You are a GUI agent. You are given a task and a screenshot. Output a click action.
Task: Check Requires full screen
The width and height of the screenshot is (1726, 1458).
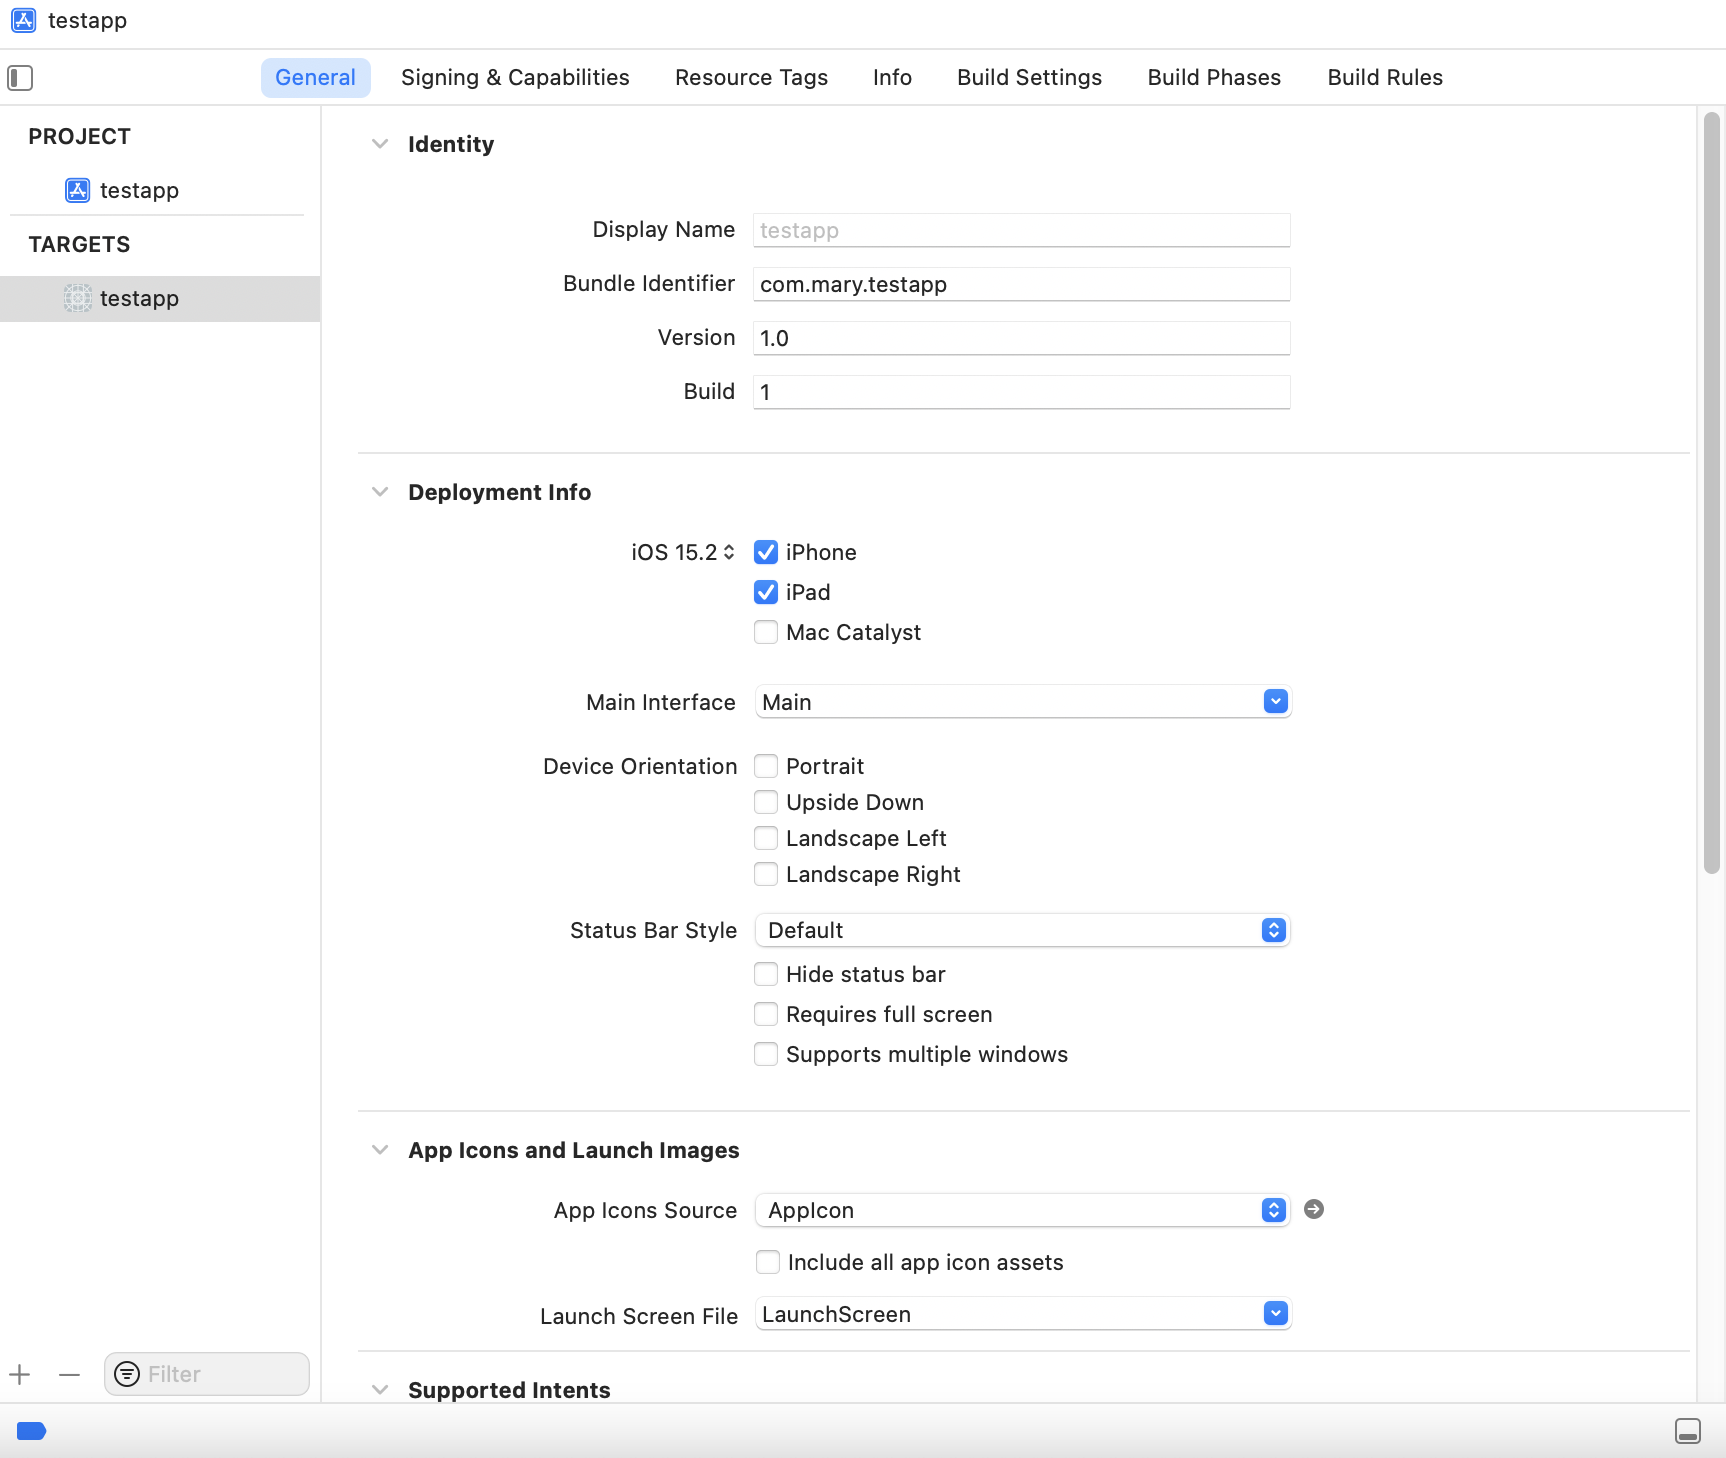766,1014
